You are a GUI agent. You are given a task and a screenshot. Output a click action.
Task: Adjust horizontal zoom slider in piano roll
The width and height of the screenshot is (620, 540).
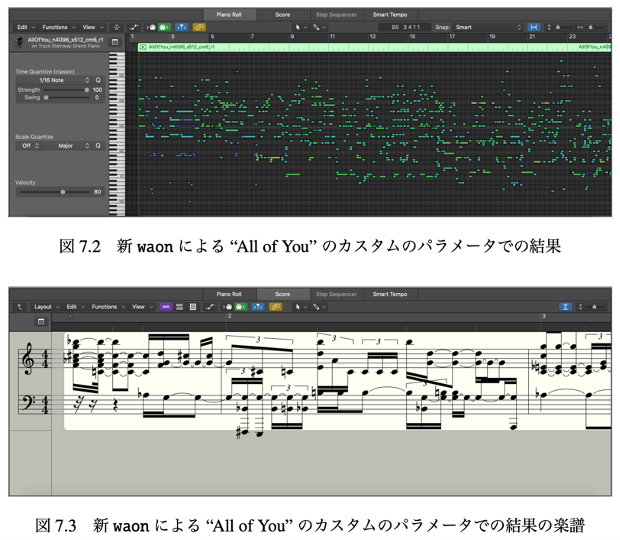click(x=590, y=27)
